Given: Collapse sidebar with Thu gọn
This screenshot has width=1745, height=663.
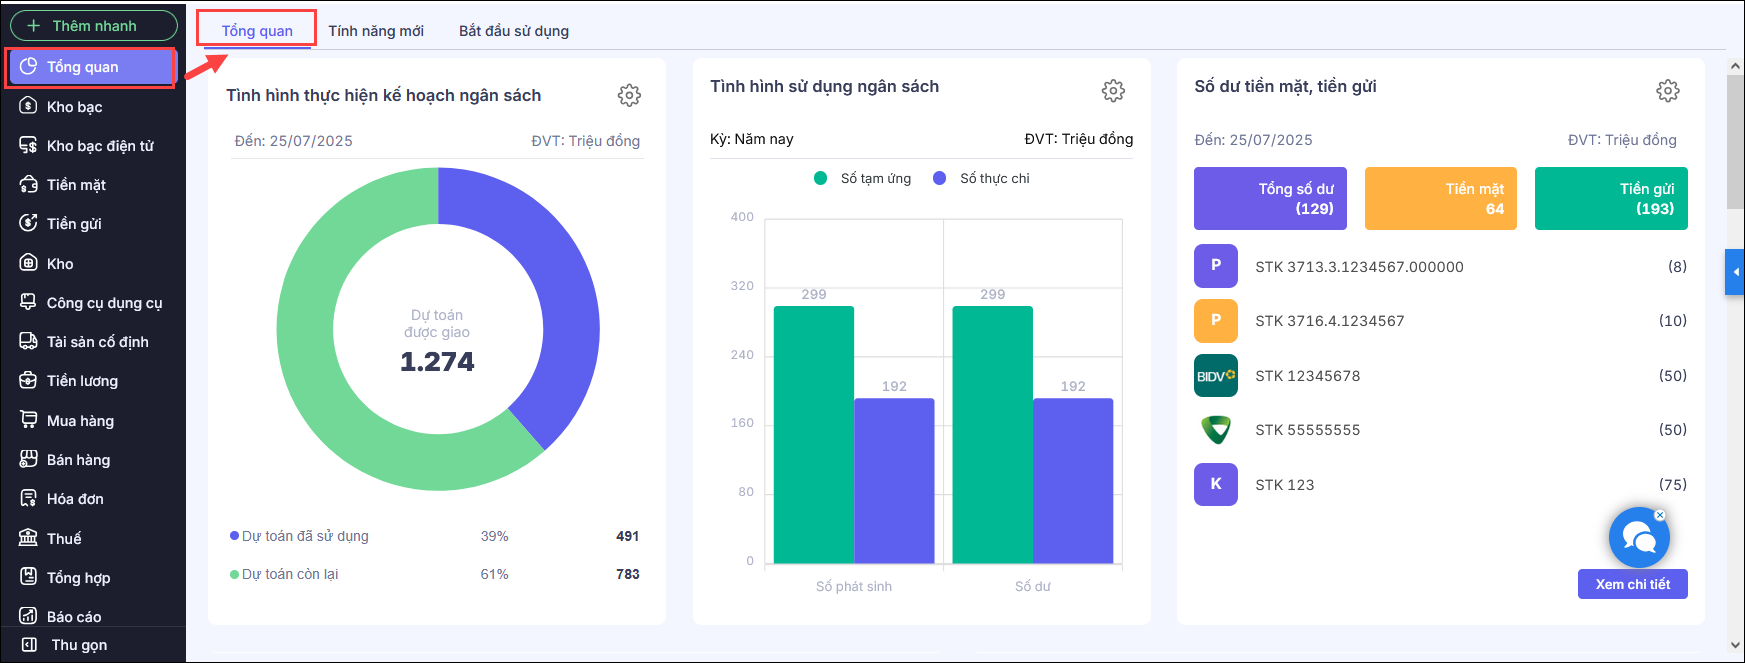Looking at the screenshot, I should pyautogui.click(x=79, y=645).
